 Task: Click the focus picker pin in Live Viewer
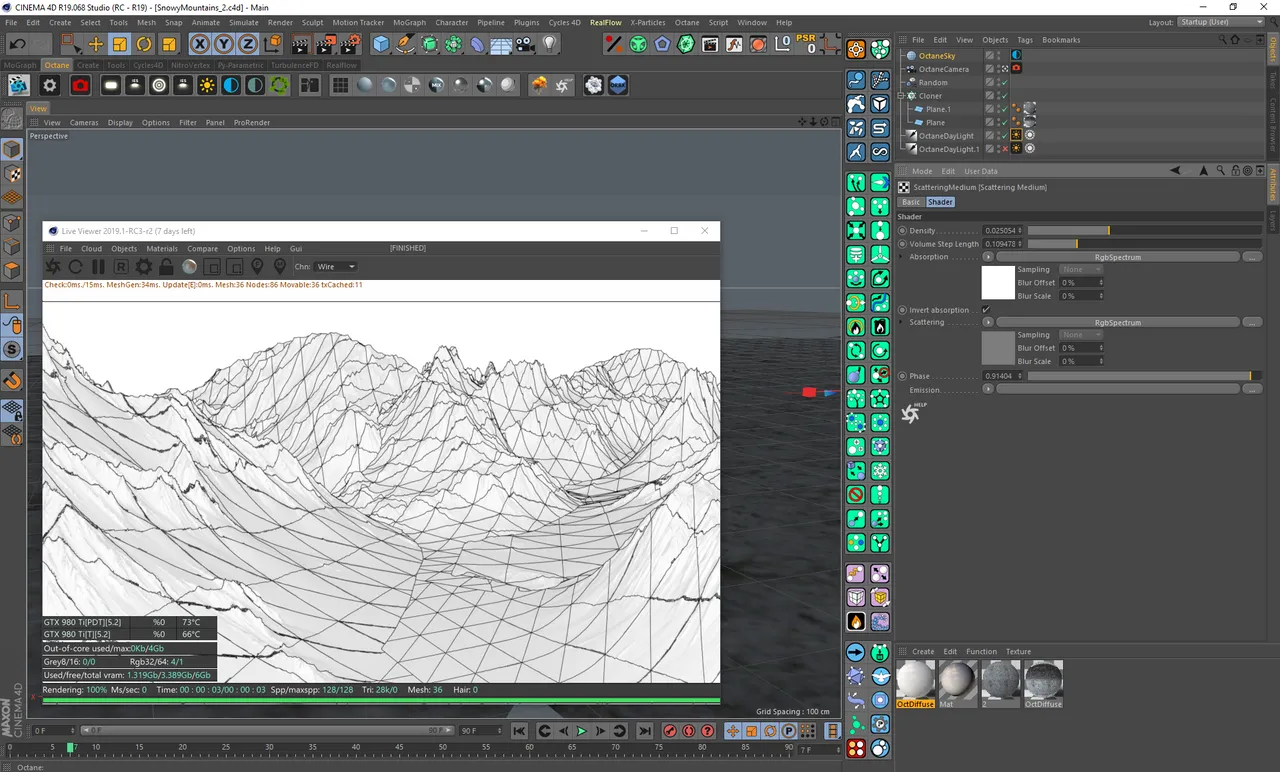click(x=257, y=267)
